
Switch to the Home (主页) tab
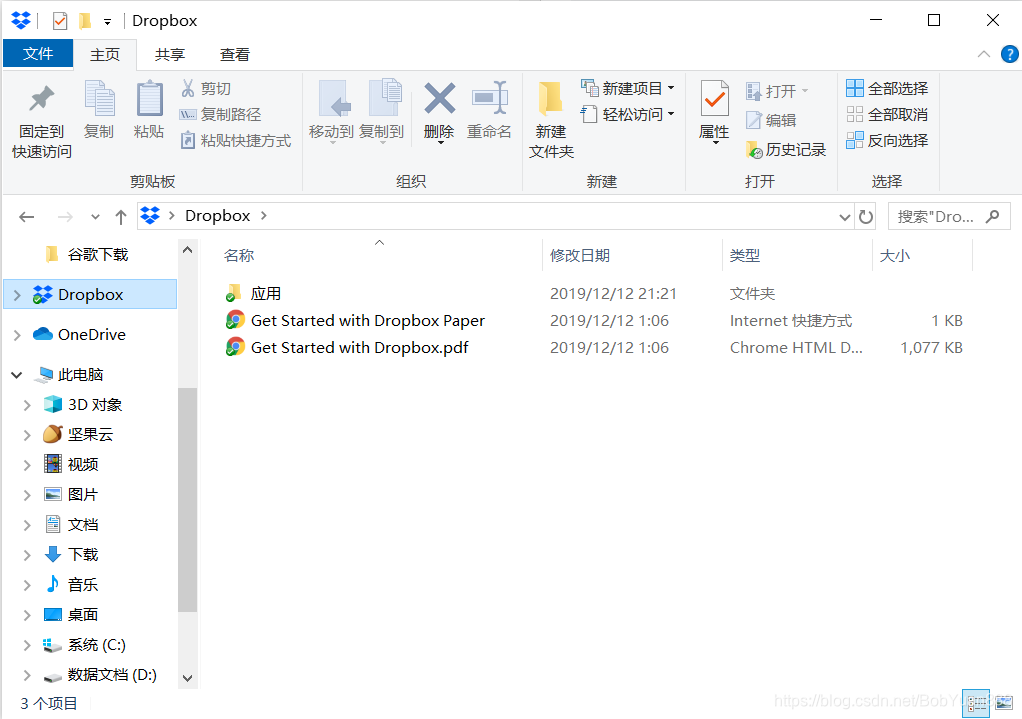[105, 55]
